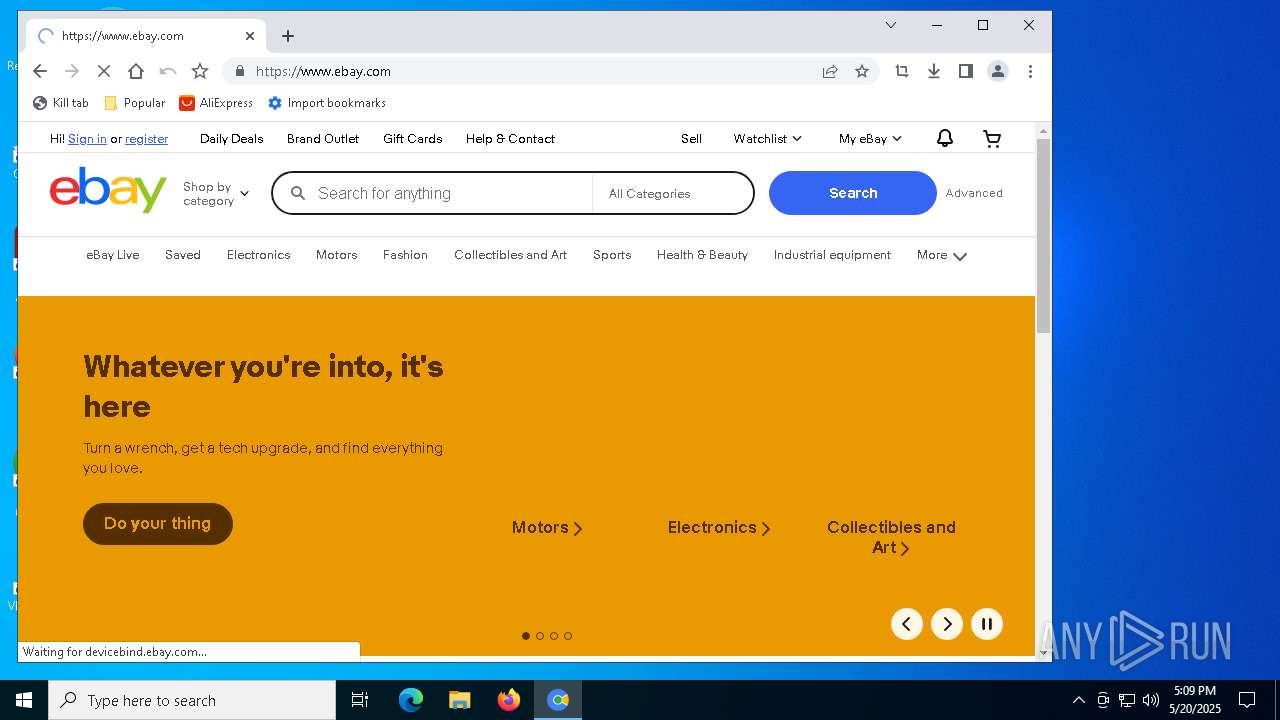Screen dimensions: 1280x720
Task: Click the undo arrow in browser toolbar
Action: [x=168, y=71]
